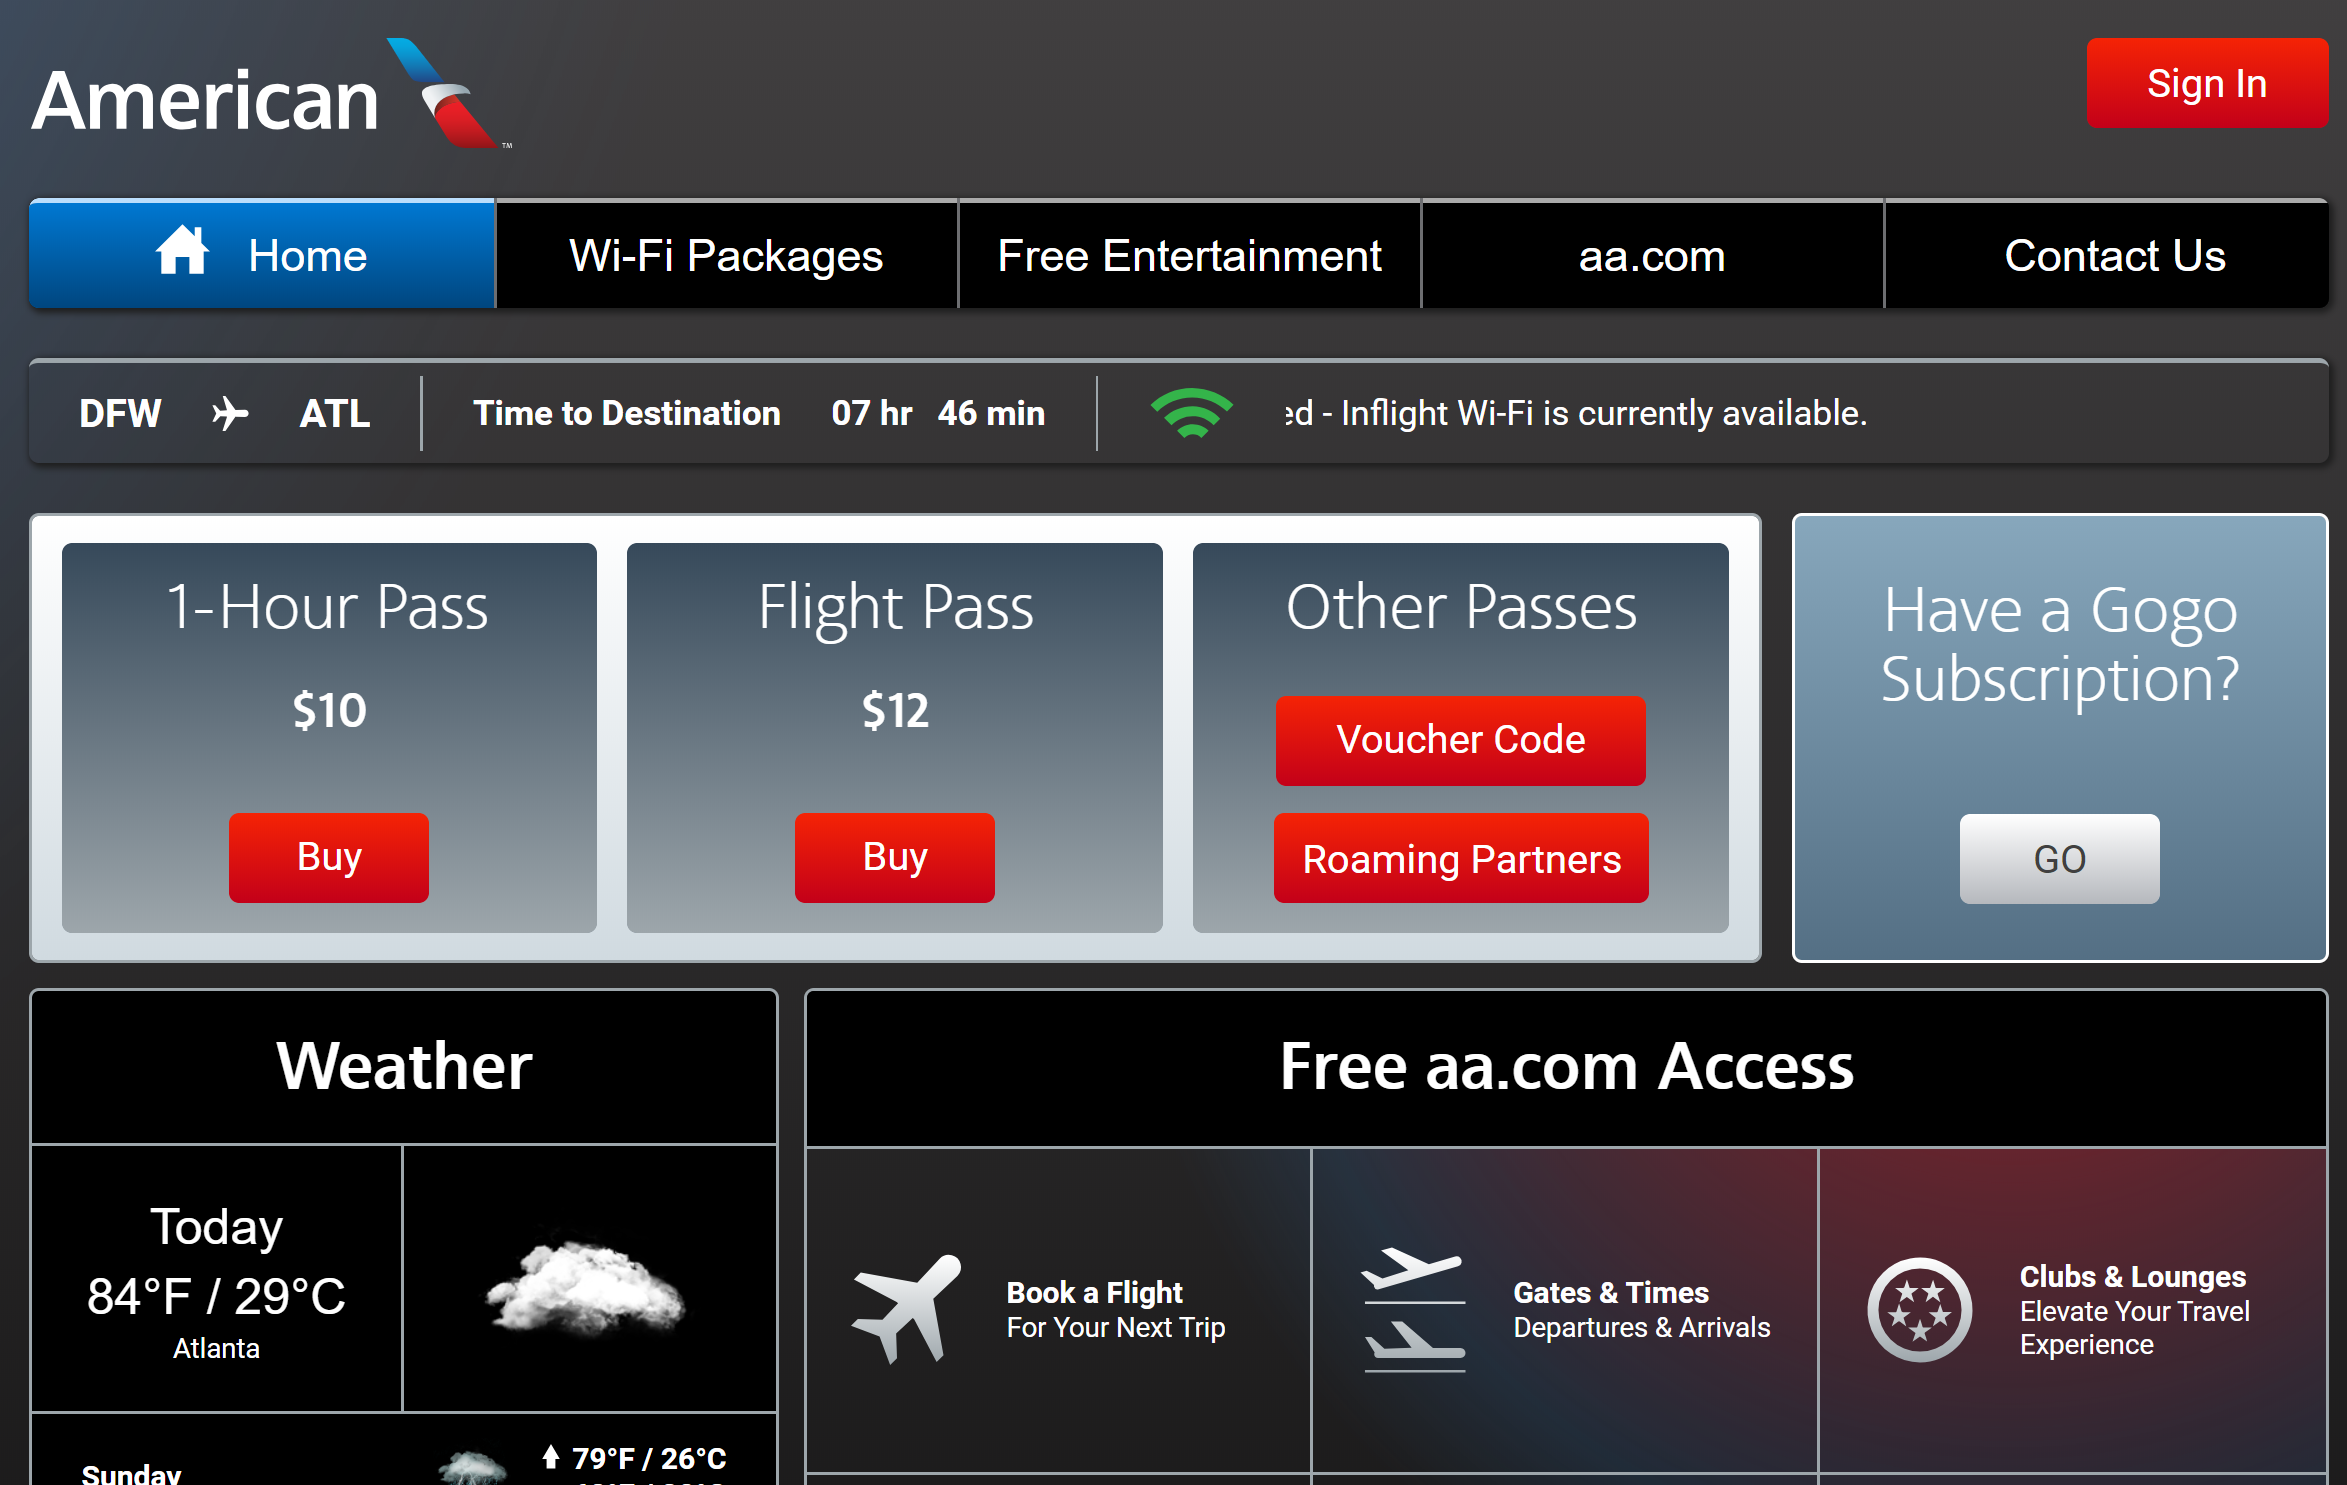
Task: Click the Book a Flight airplane icon
Action: pyautogui.click(x=906, y=1308)
